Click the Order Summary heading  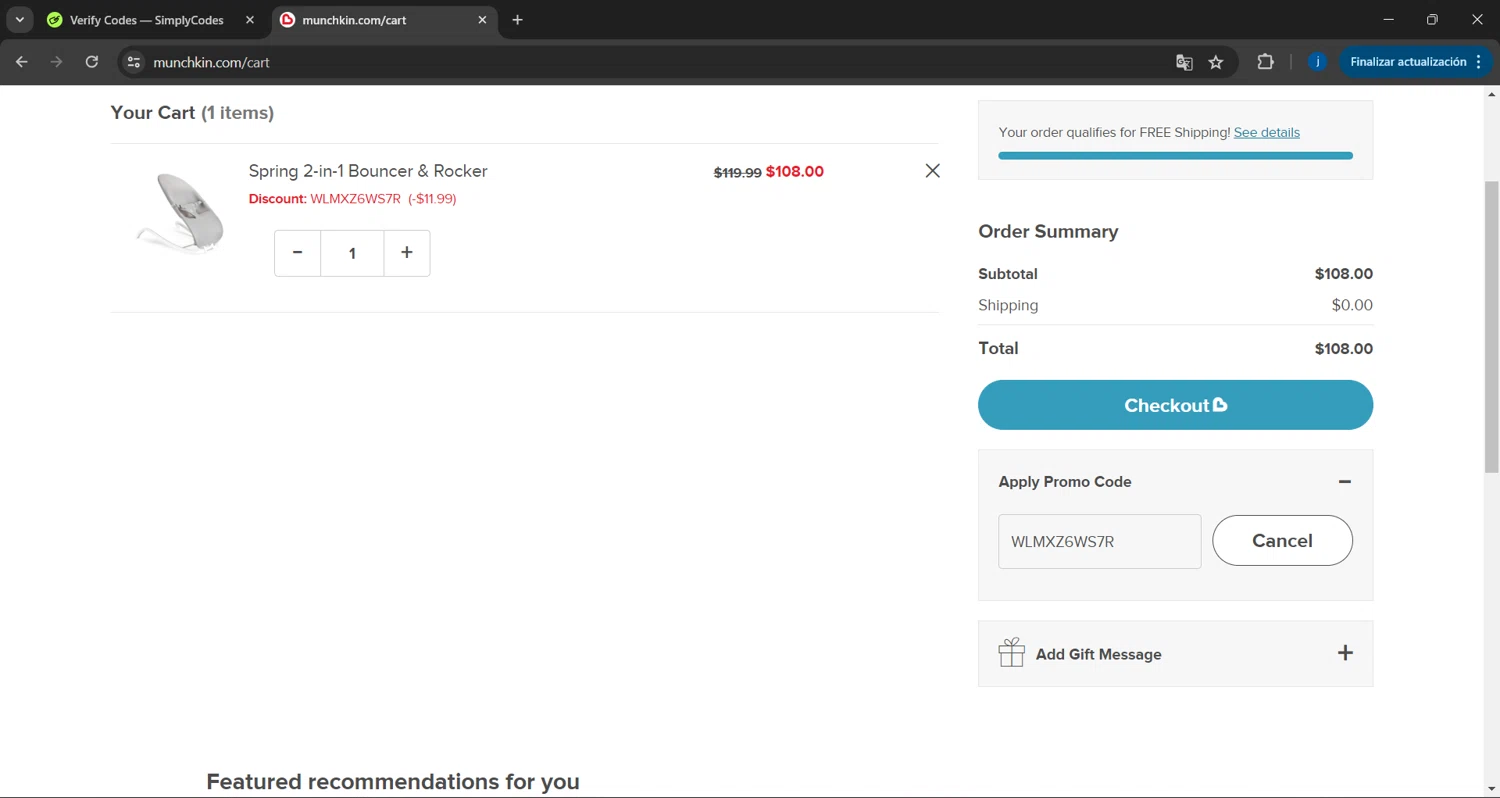coord(1048,231)
